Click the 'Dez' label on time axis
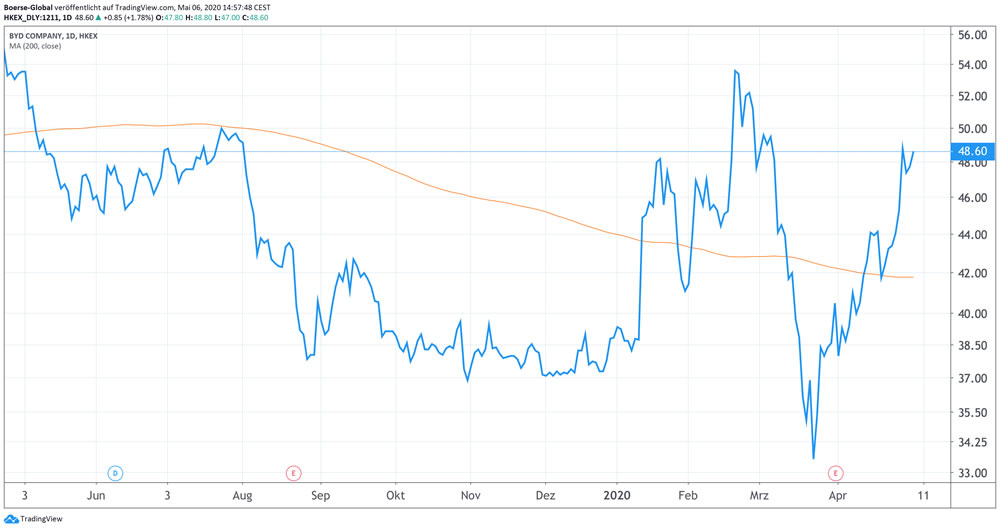 pyautogui.click(x=545, y=496)
